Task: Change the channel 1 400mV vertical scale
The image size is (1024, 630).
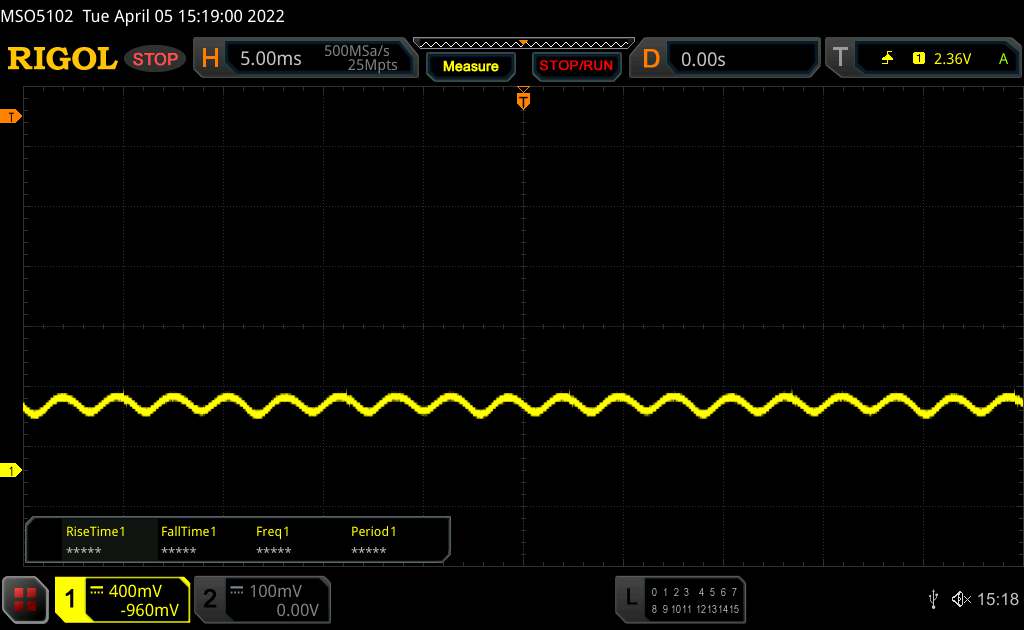Action: (135, 591)
